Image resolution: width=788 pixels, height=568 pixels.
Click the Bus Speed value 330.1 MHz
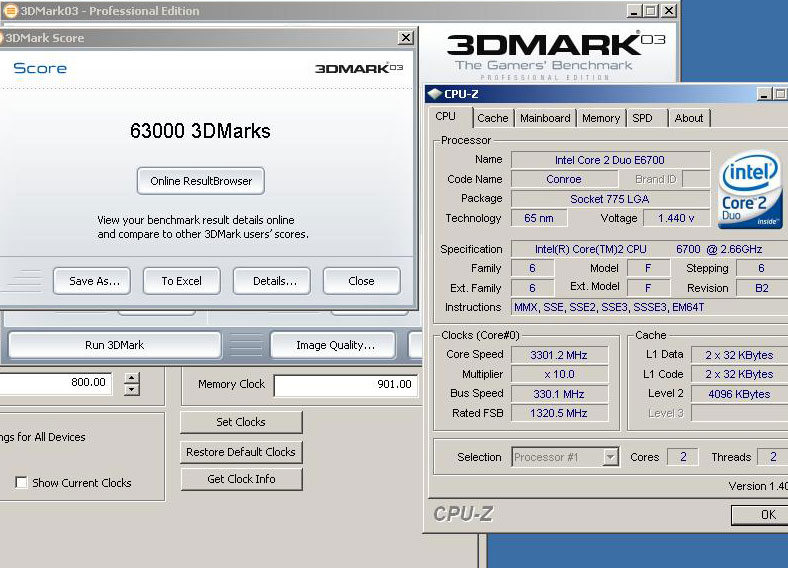tap(559, 394)
